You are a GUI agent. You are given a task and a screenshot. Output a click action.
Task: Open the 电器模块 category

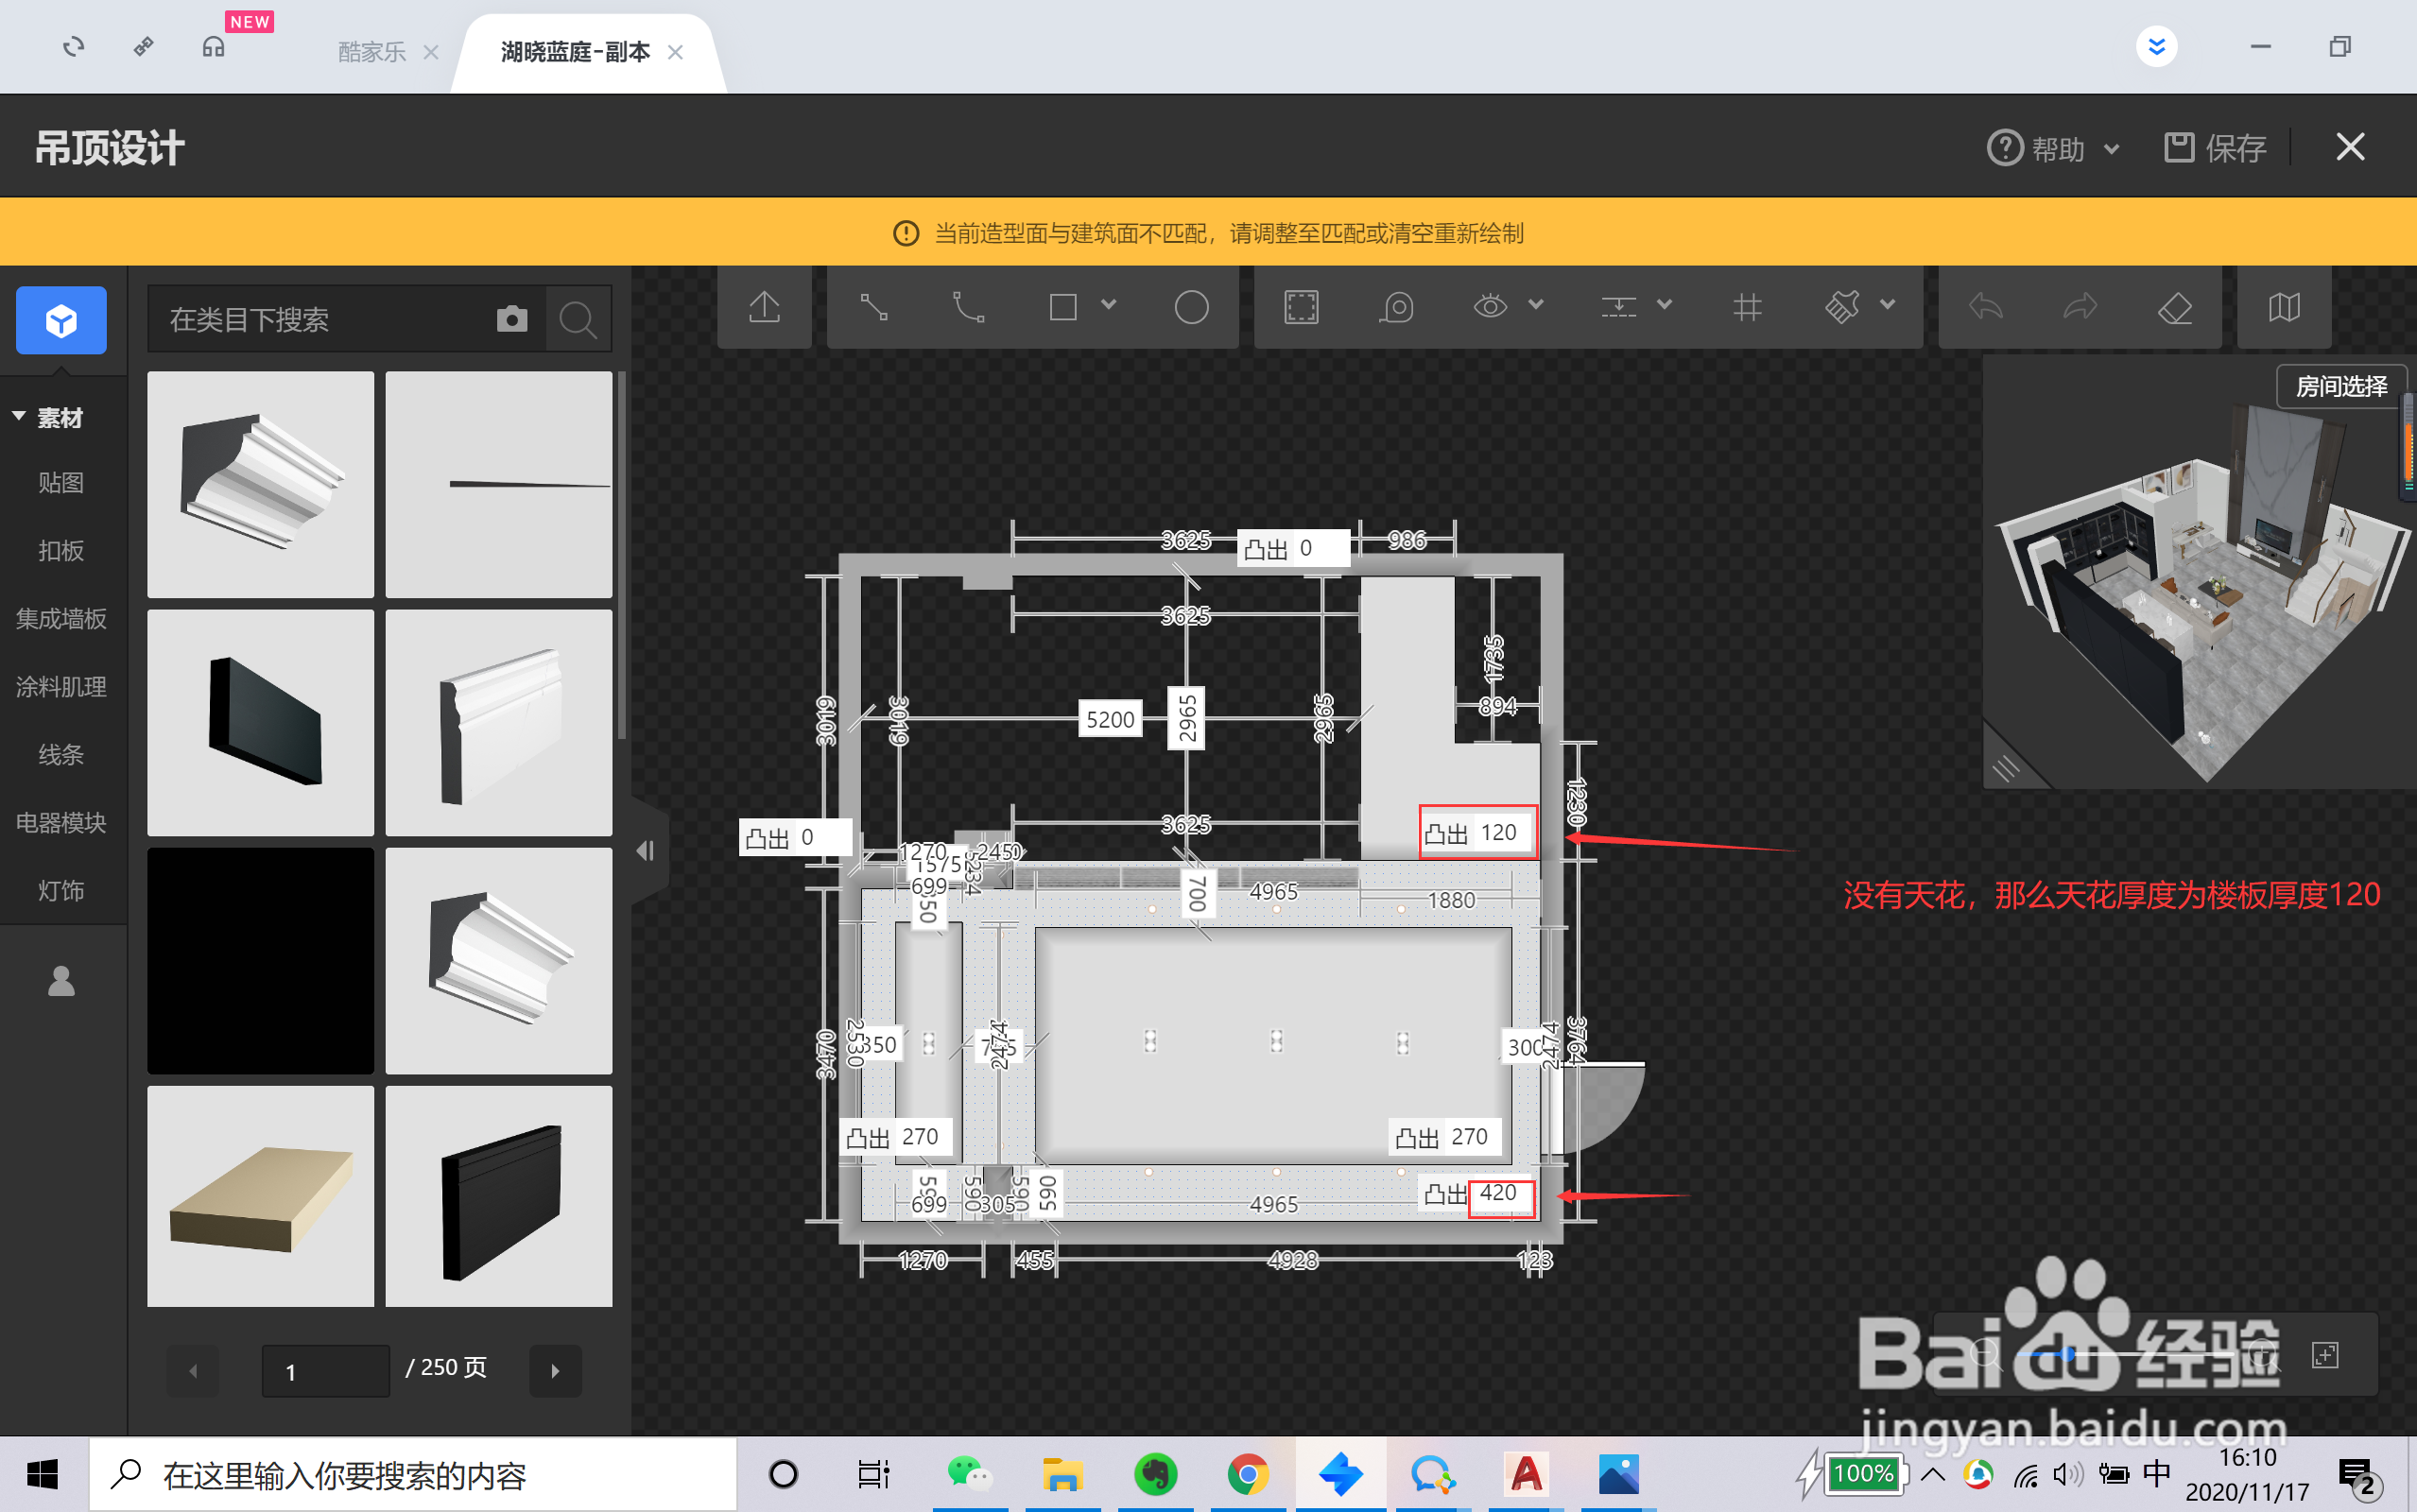(61, 823)
